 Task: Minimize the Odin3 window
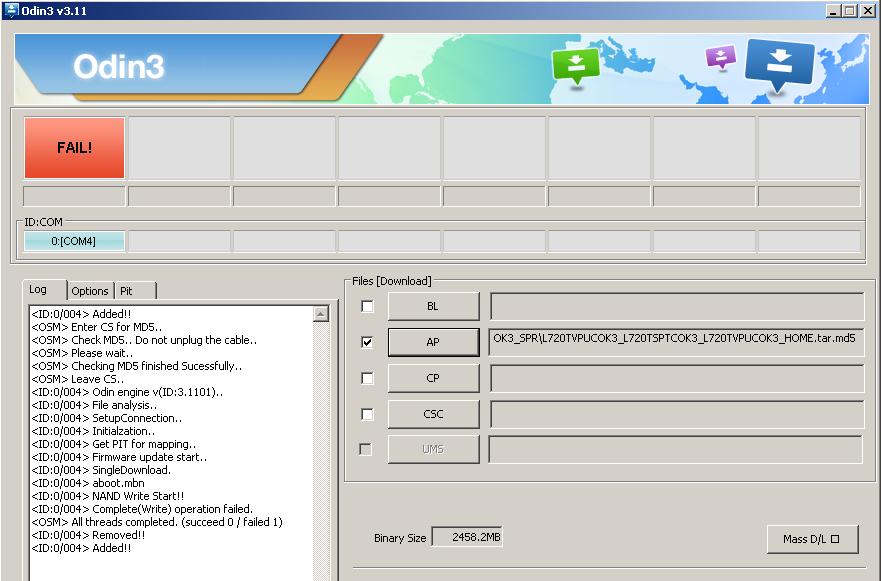coord(833,10)
